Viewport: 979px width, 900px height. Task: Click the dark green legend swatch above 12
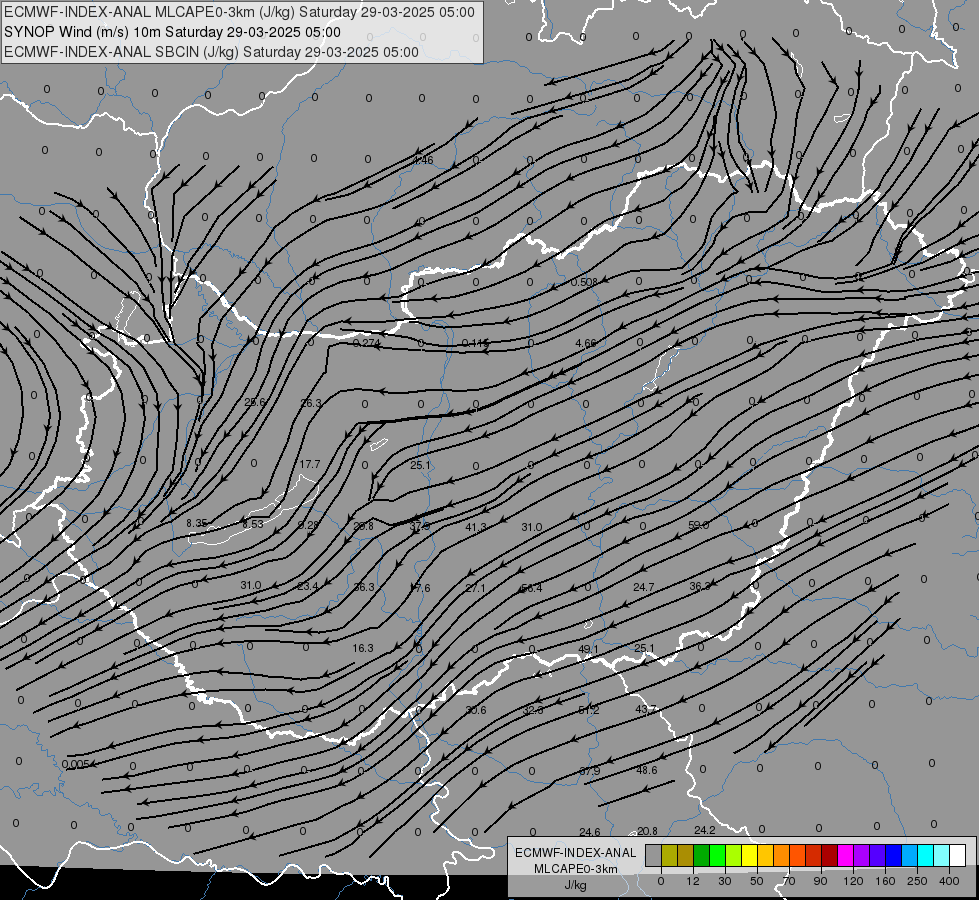pos(702,855)
